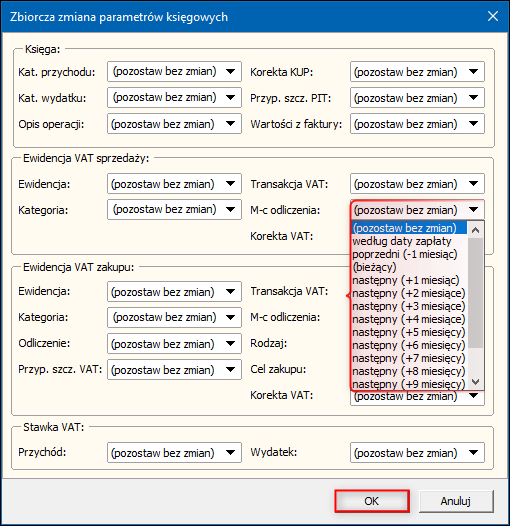Open the Stawka VAT Przychód dropdown
This screenshot has width=510, height=526.
coord(174,453)
